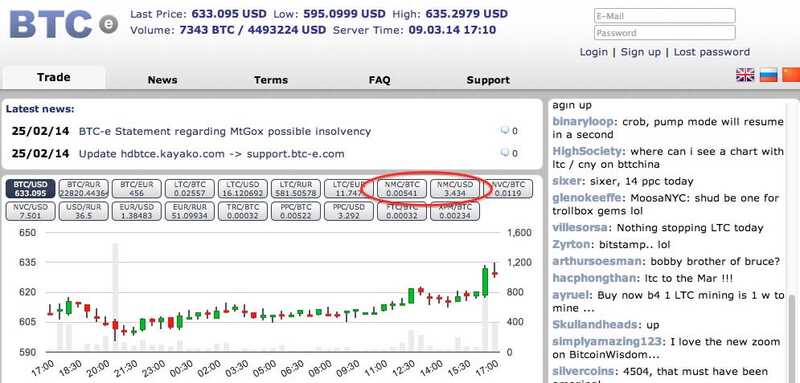Click chat username villesorsa
Screen dimensions: 800x383
click(580, 227)
